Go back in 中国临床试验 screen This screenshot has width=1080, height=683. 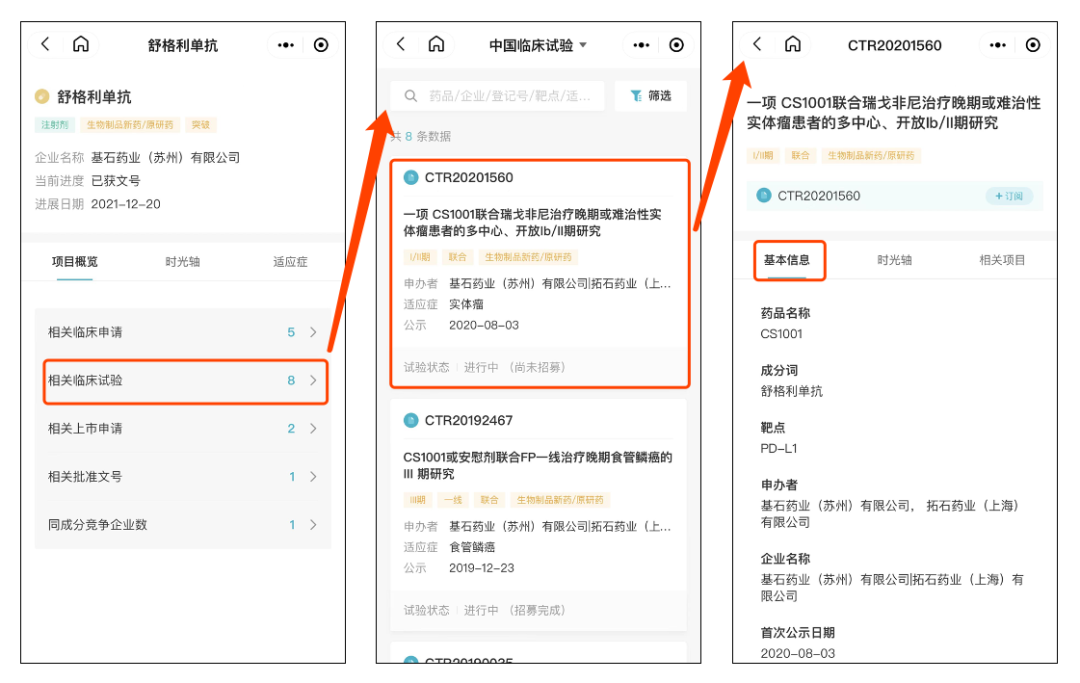click(x=401, y=45)
